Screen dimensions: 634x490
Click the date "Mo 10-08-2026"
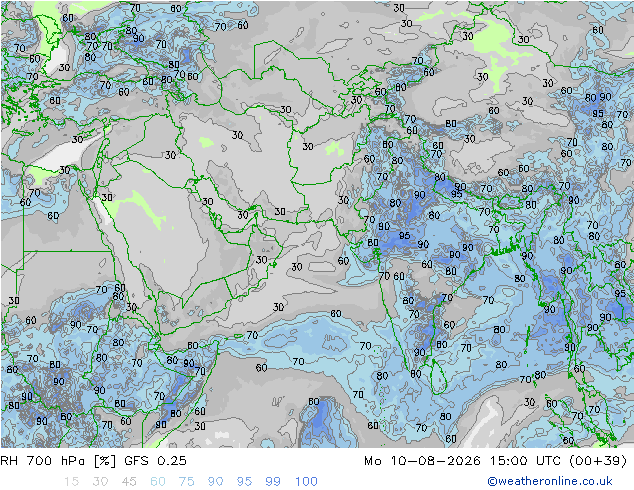click(422, 461)
